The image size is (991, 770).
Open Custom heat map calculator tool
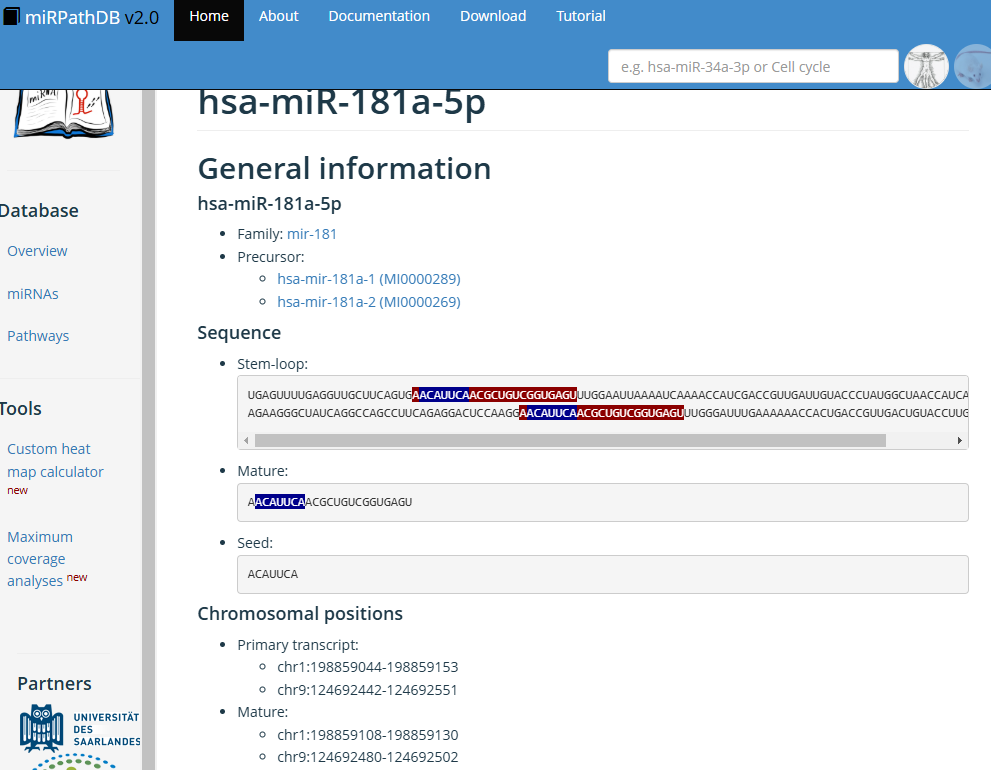55,460
